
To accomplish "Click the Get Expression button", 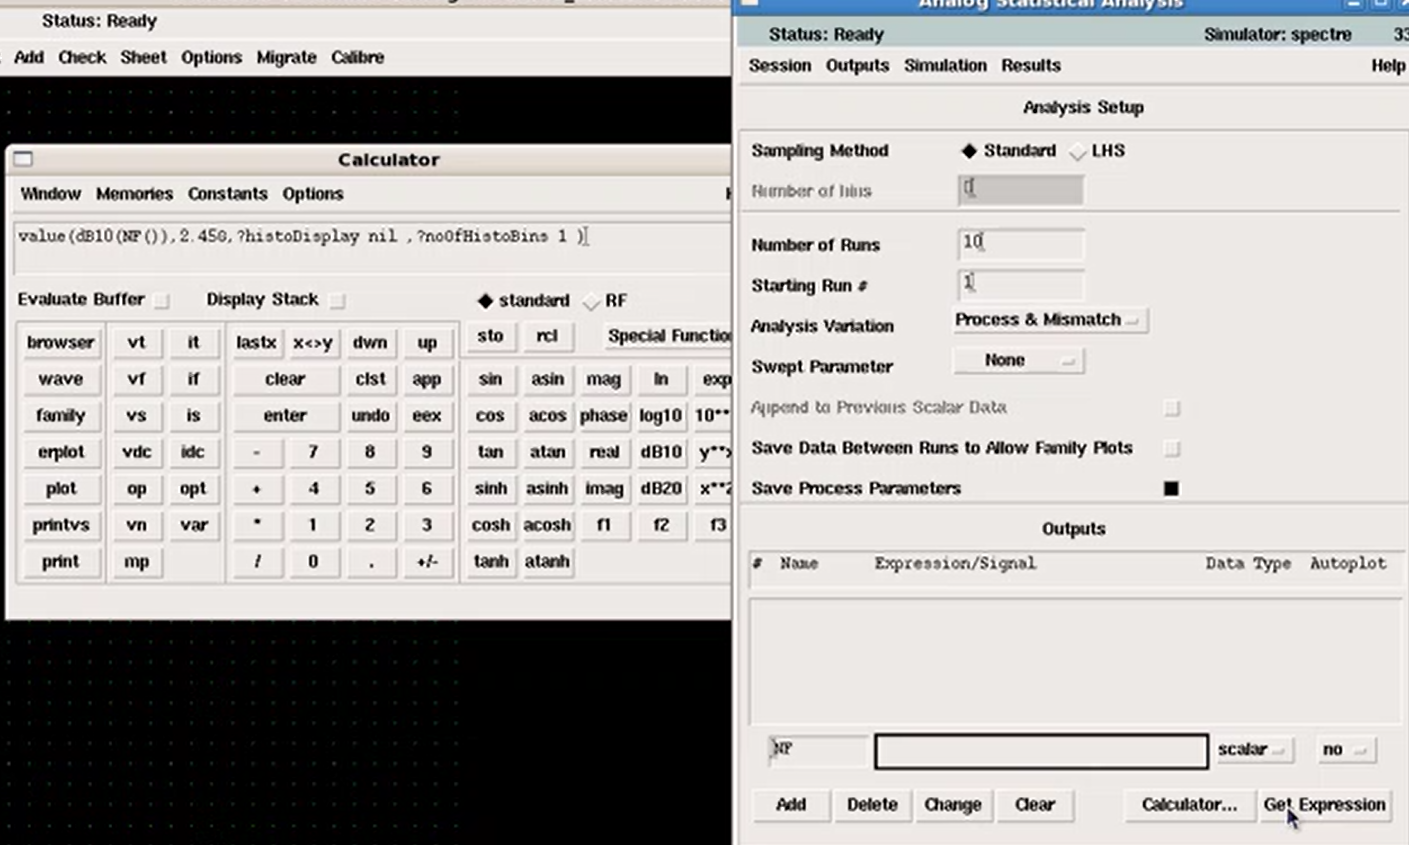I will tap(1324, 804).
